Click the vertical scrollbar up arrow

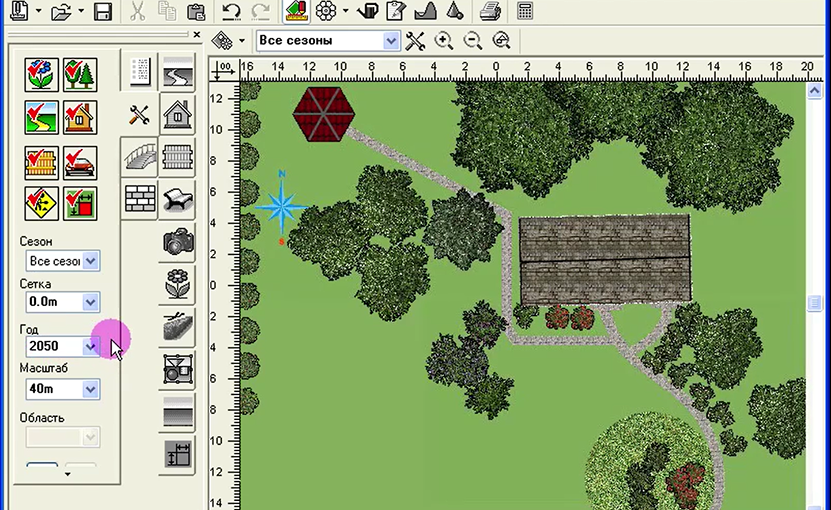pos(815,91)
